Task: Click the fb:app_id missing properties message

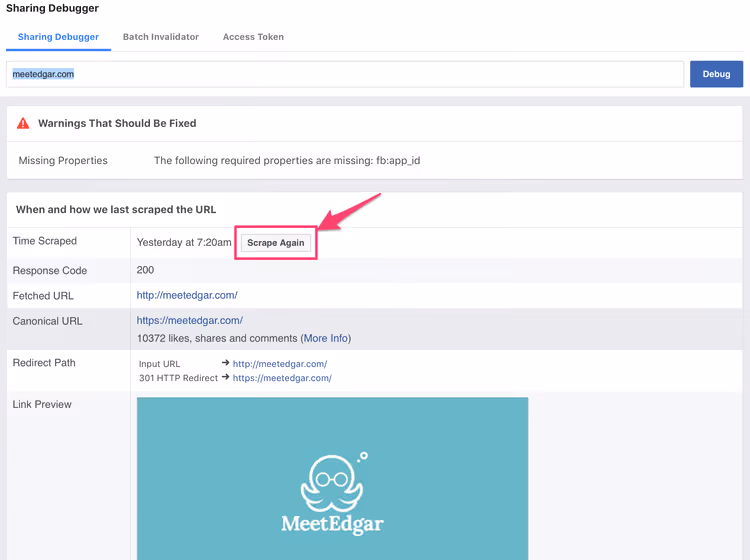Action: (287, 161)
